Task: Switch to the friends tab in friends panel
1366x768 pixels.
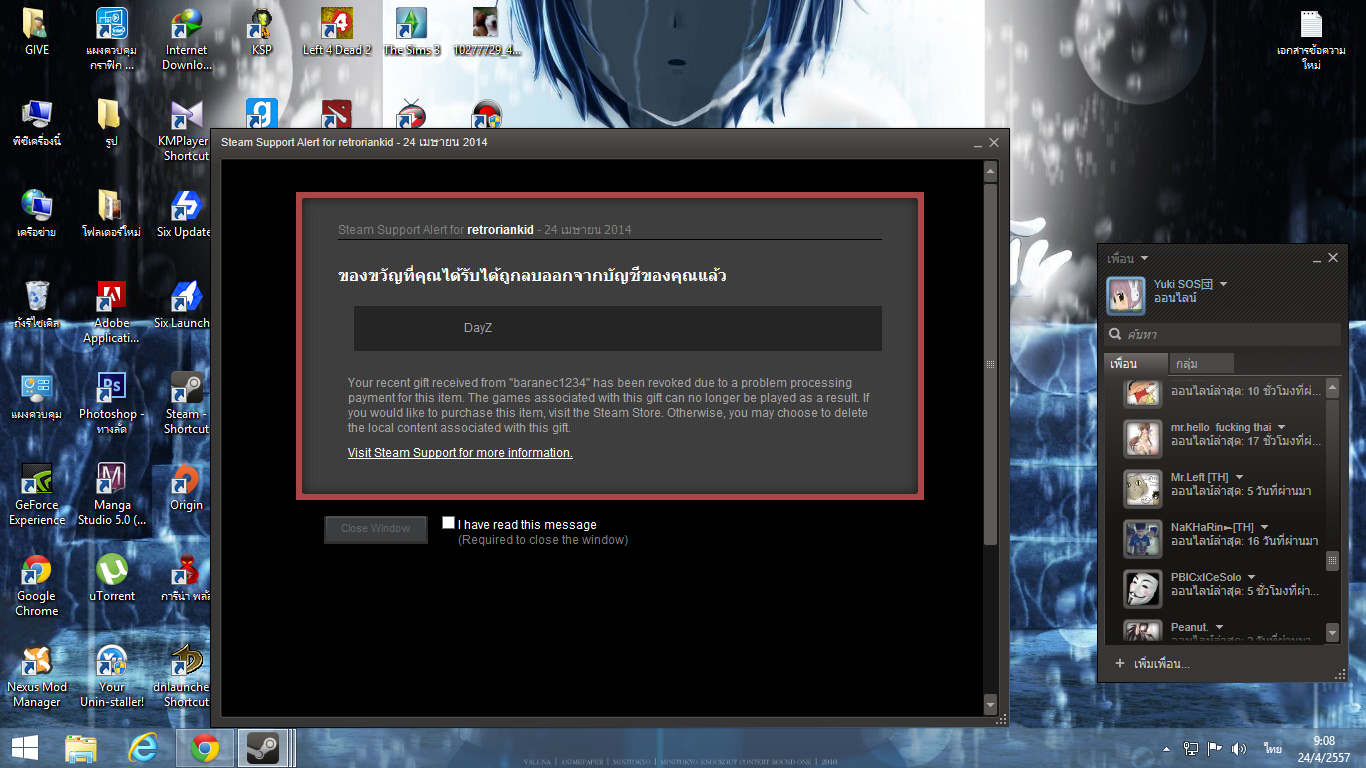Action: pos(1136,364)
